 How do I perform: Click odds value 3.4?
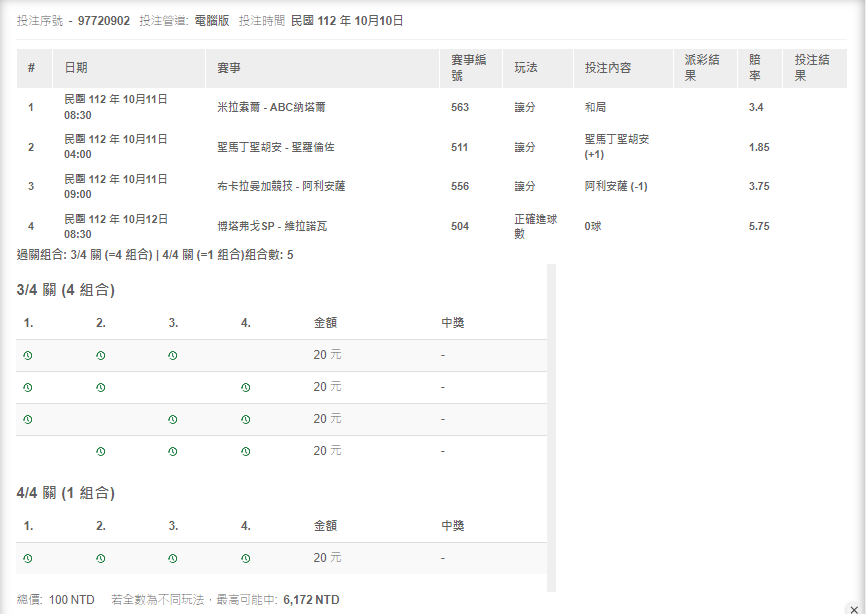pyautogui.click(x=756, y=107)
